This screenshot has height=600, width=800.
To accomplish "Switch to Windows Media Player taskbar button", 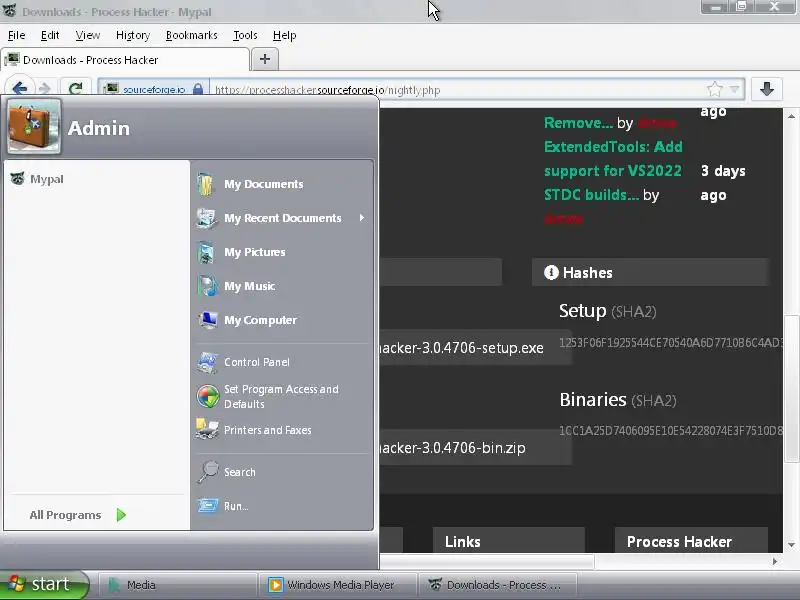I will [338, 585].
